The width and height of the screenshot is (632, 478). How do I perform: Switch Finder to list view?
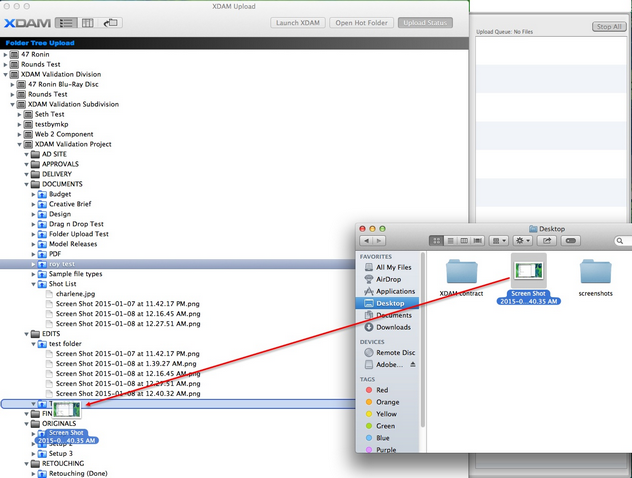(x=450, y=241)
